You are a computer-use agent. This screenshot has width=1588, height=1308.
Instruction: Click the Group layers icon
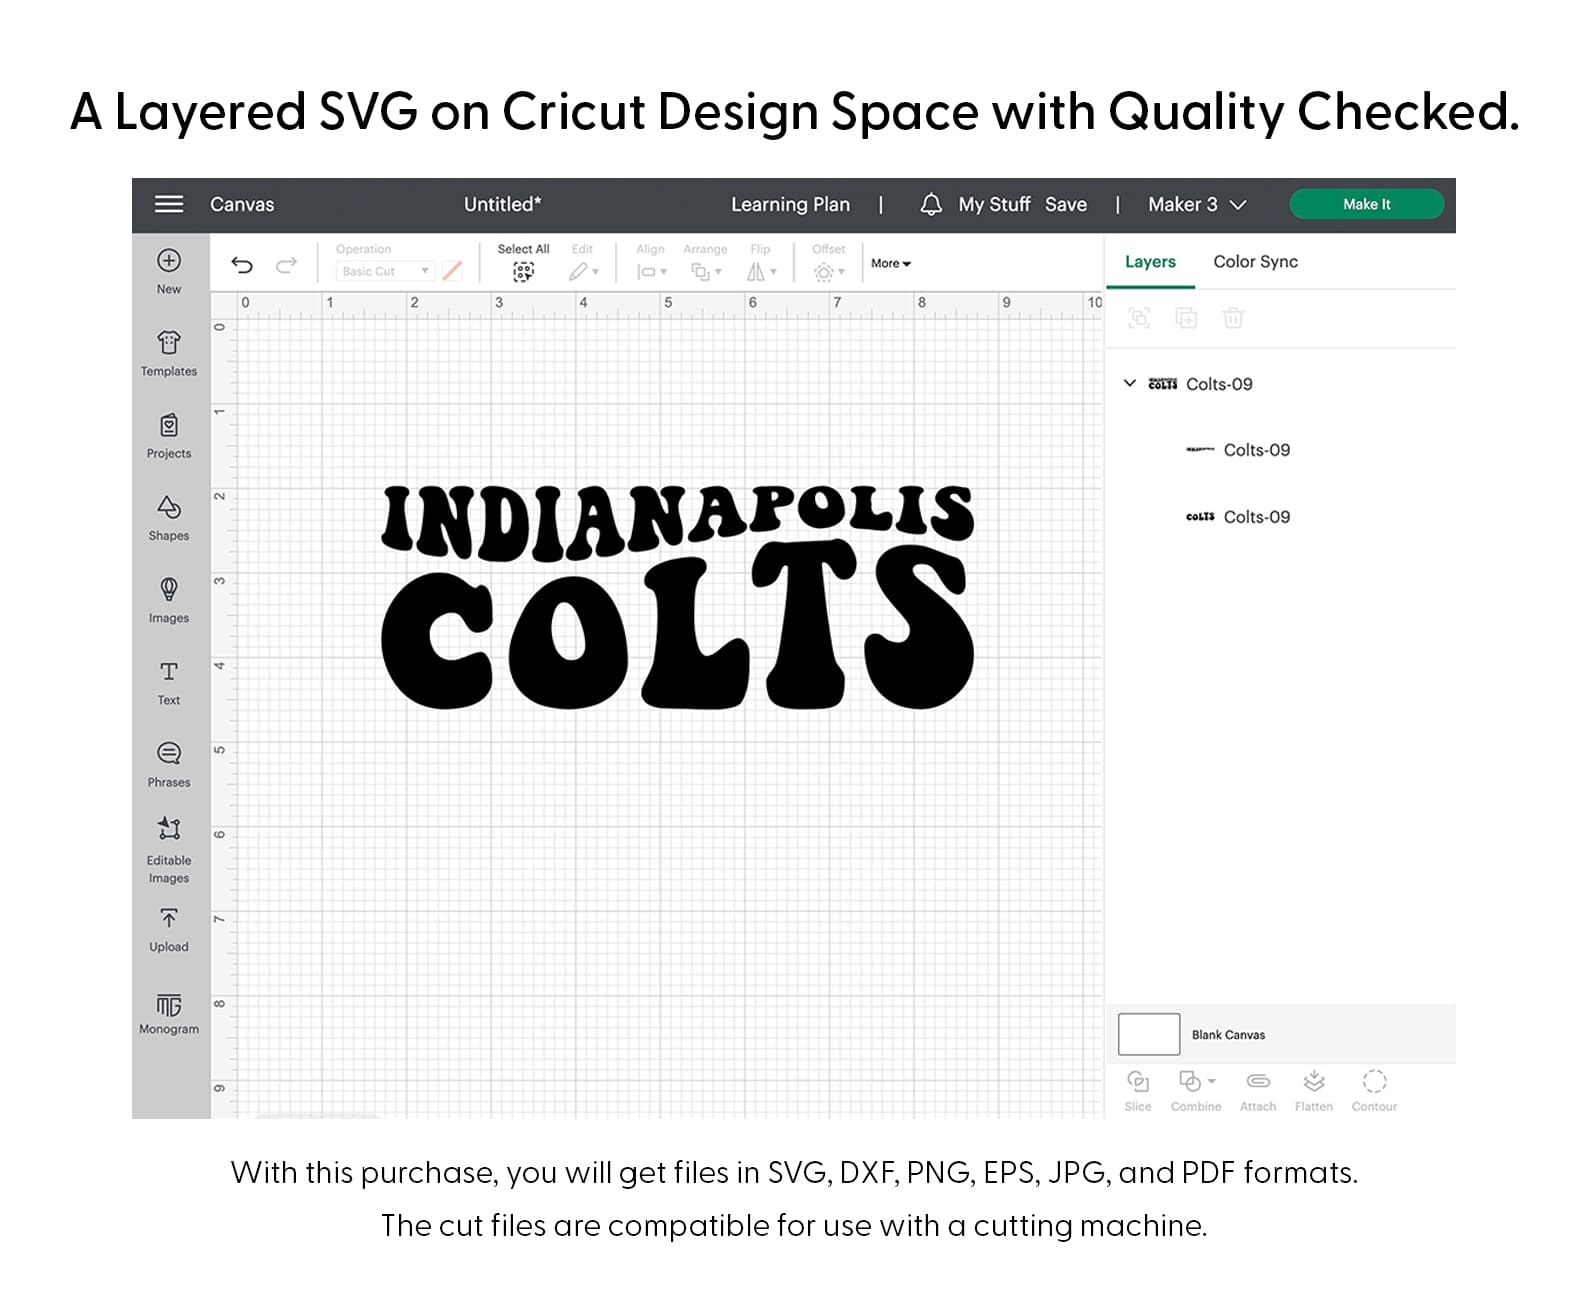pos(1139,318)
